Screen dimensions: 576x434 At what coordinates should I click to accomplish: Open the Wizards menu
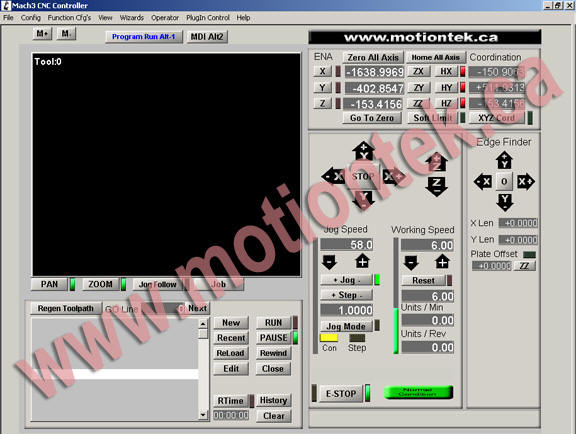click(132, 18)
